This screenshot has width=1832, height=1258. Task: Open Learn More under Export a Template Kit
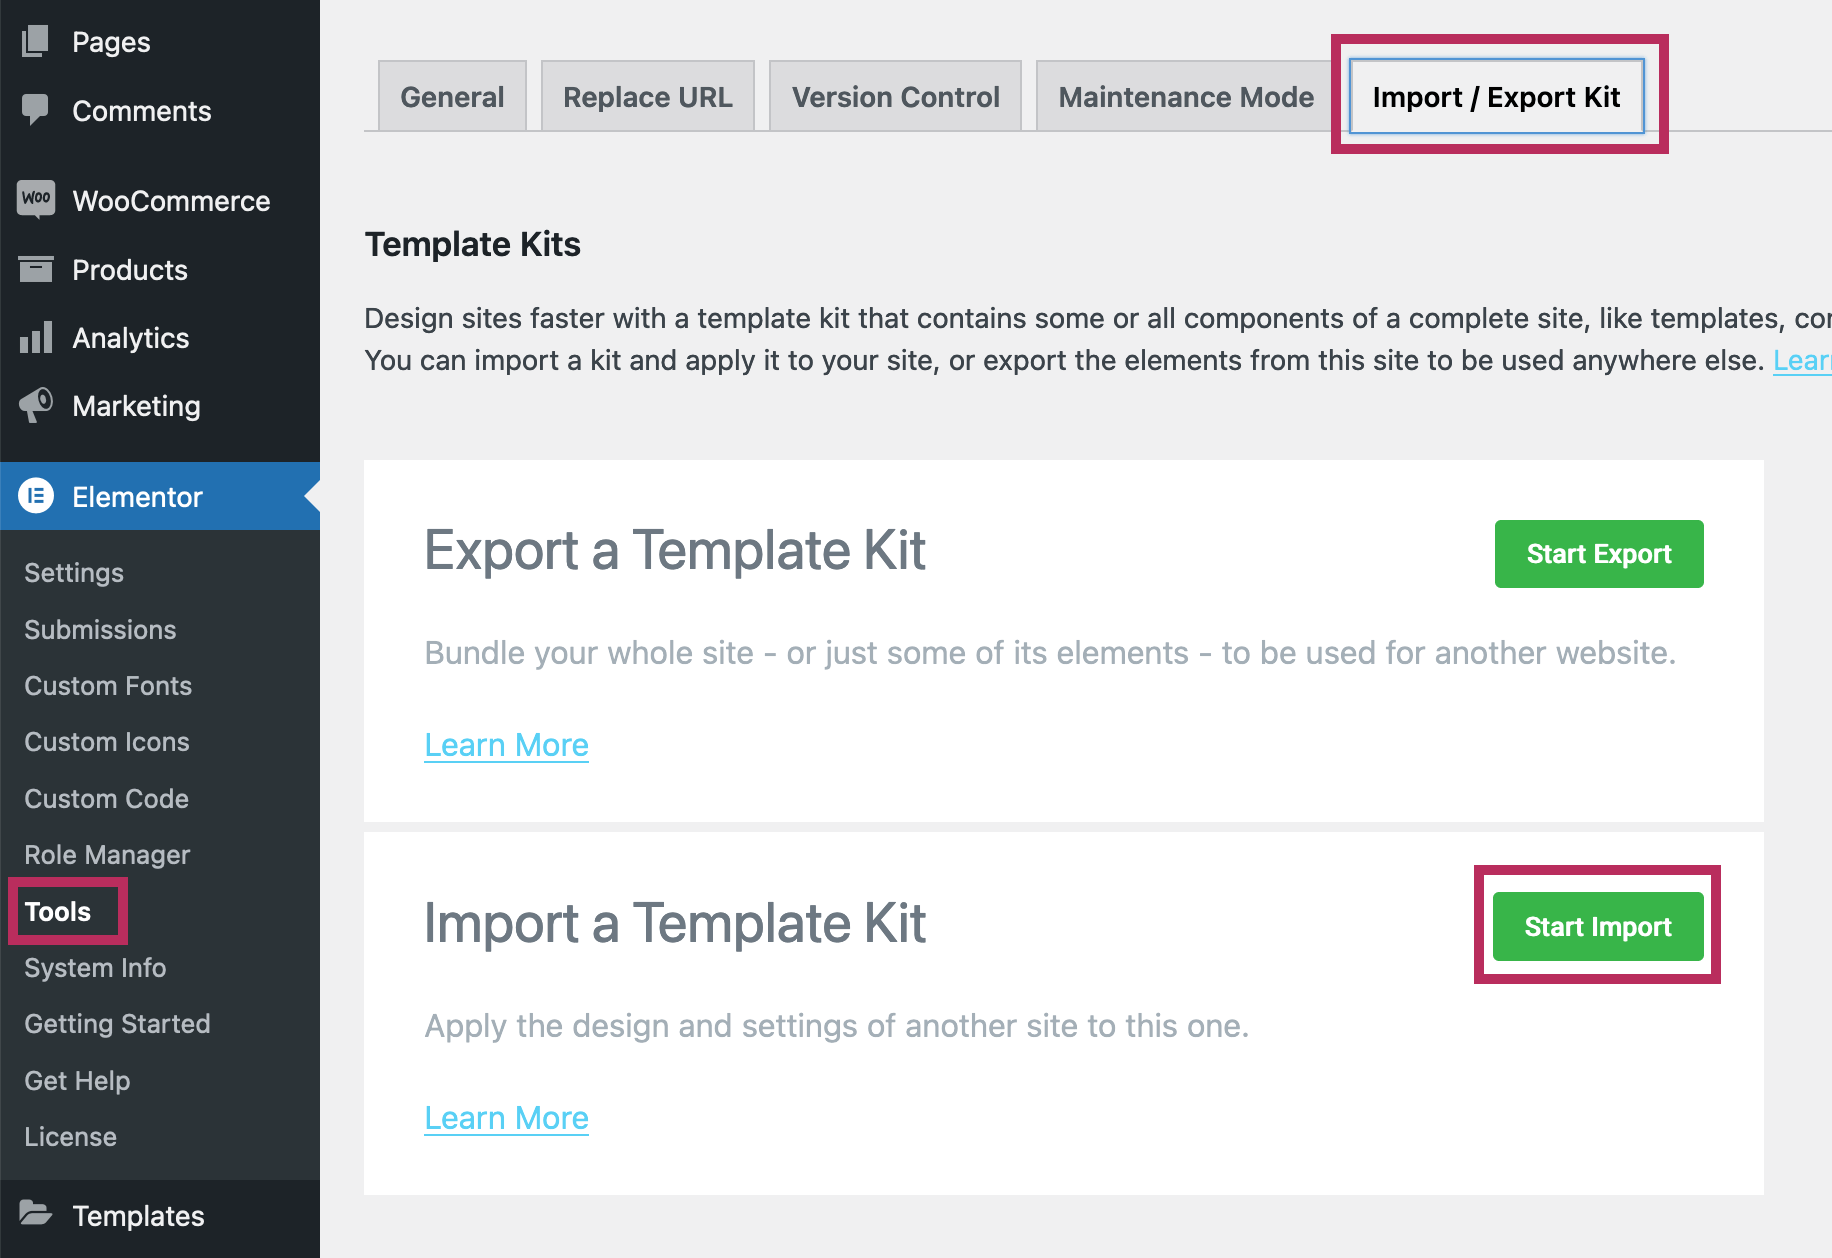point(506,745)
